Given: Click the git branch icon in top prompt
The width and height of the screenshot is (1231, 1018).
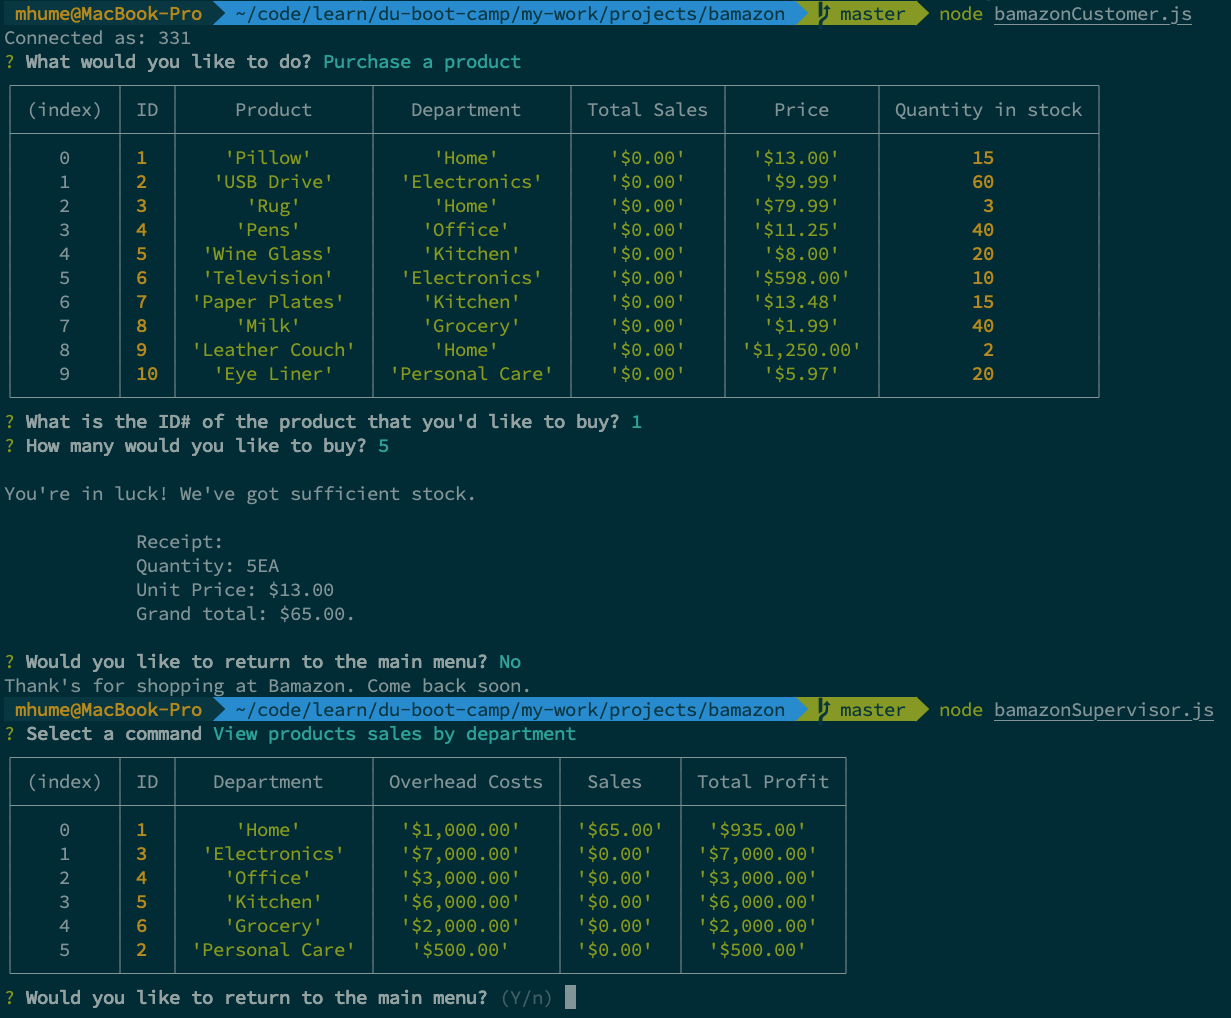Looking at the screenshot, I should (824, 14).
